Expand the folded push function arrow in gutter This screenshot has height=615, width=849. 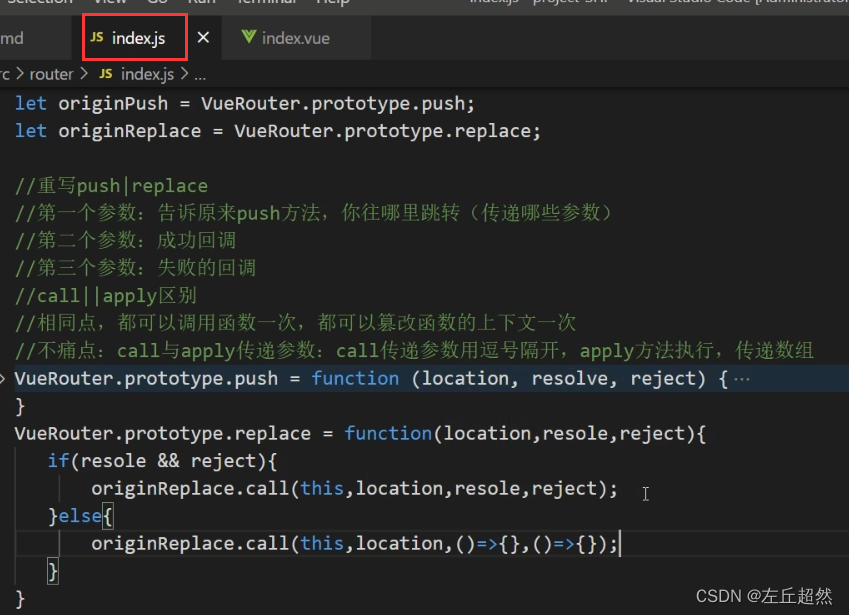[3, 378]
